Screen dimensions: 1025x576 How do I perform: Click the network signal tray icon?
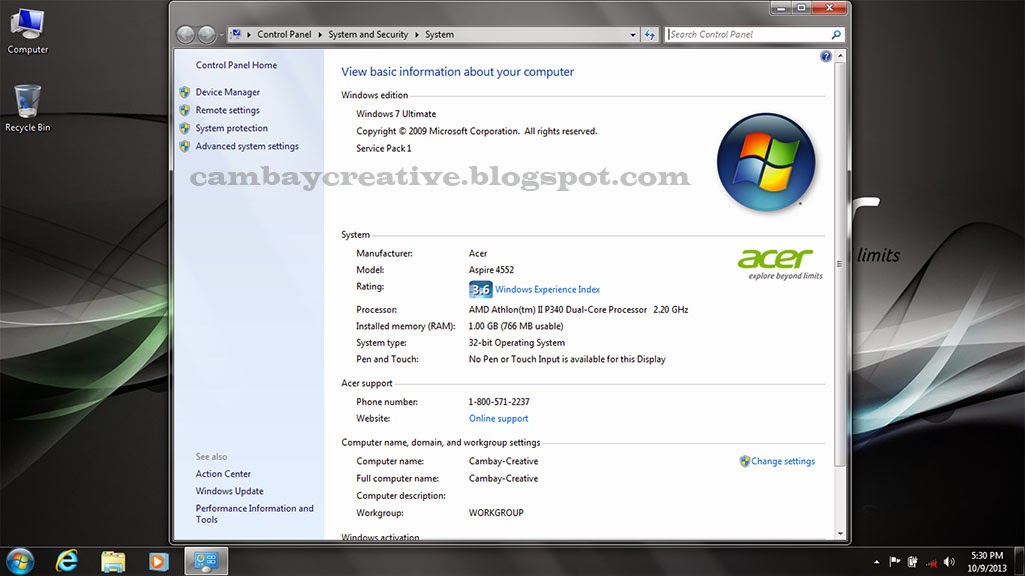(931, 562)
